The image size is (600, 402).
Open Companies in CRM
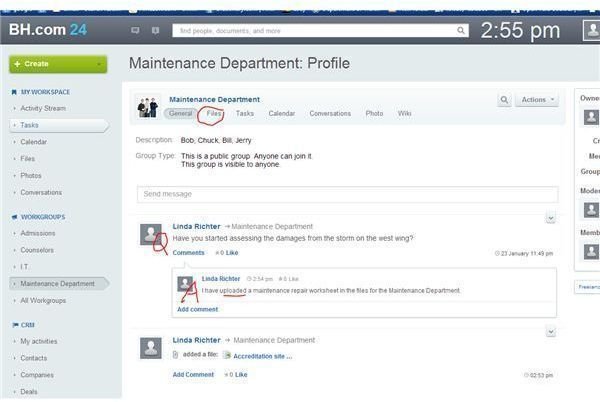click(37, 375)
